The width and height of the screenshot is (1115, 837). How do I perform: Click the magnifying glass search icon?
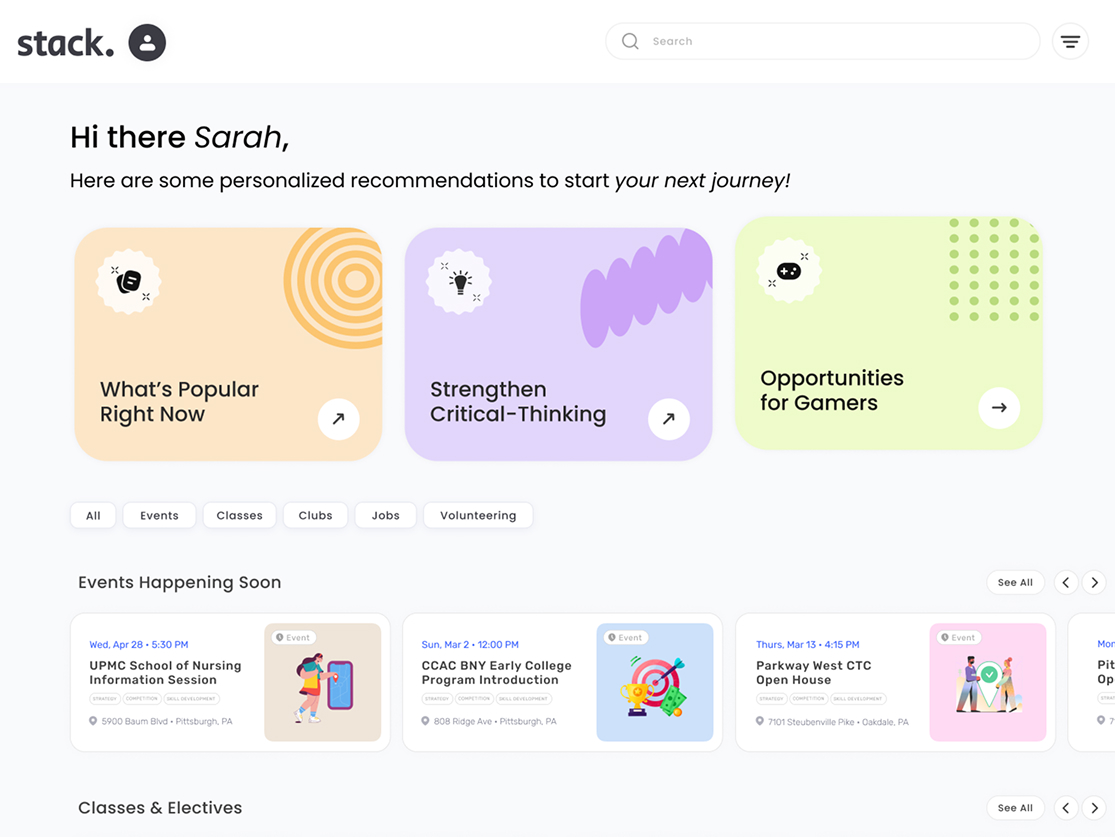pos(630,42)
